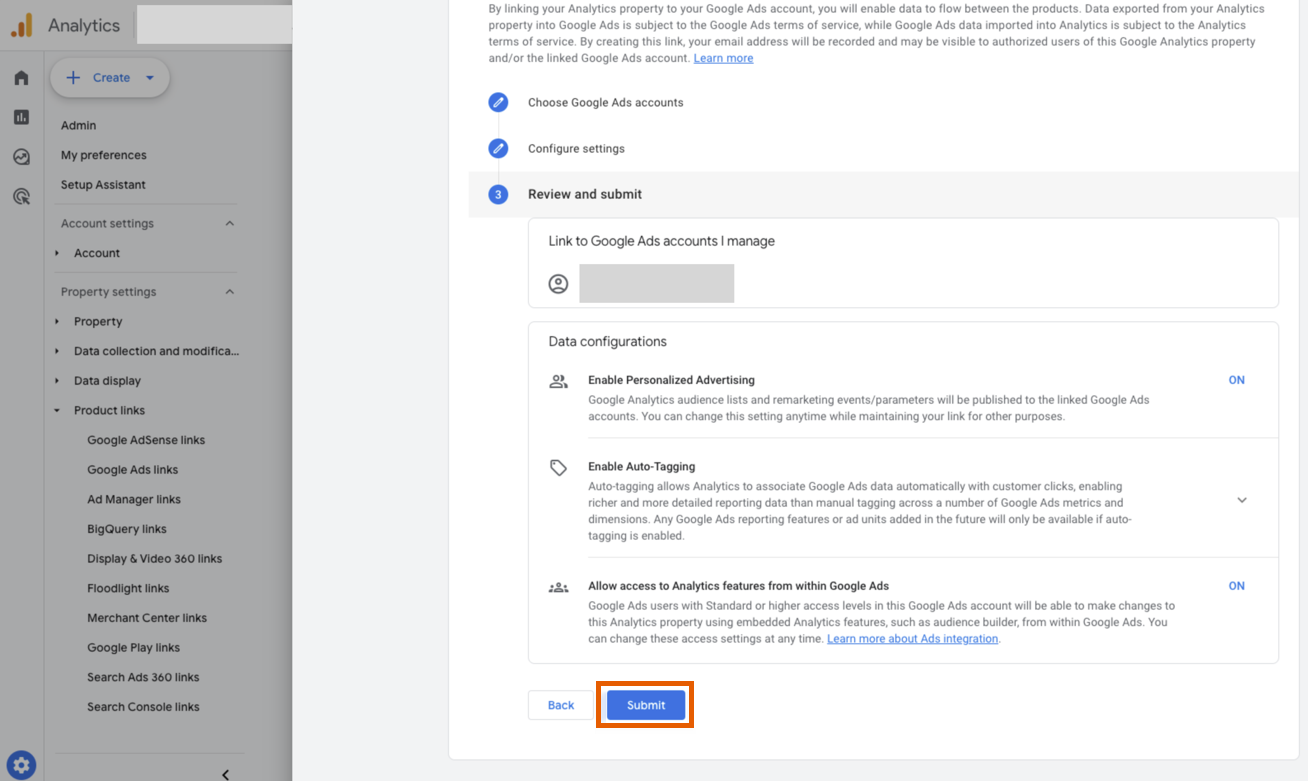Collapse the Account settings section

click(230, 223)
